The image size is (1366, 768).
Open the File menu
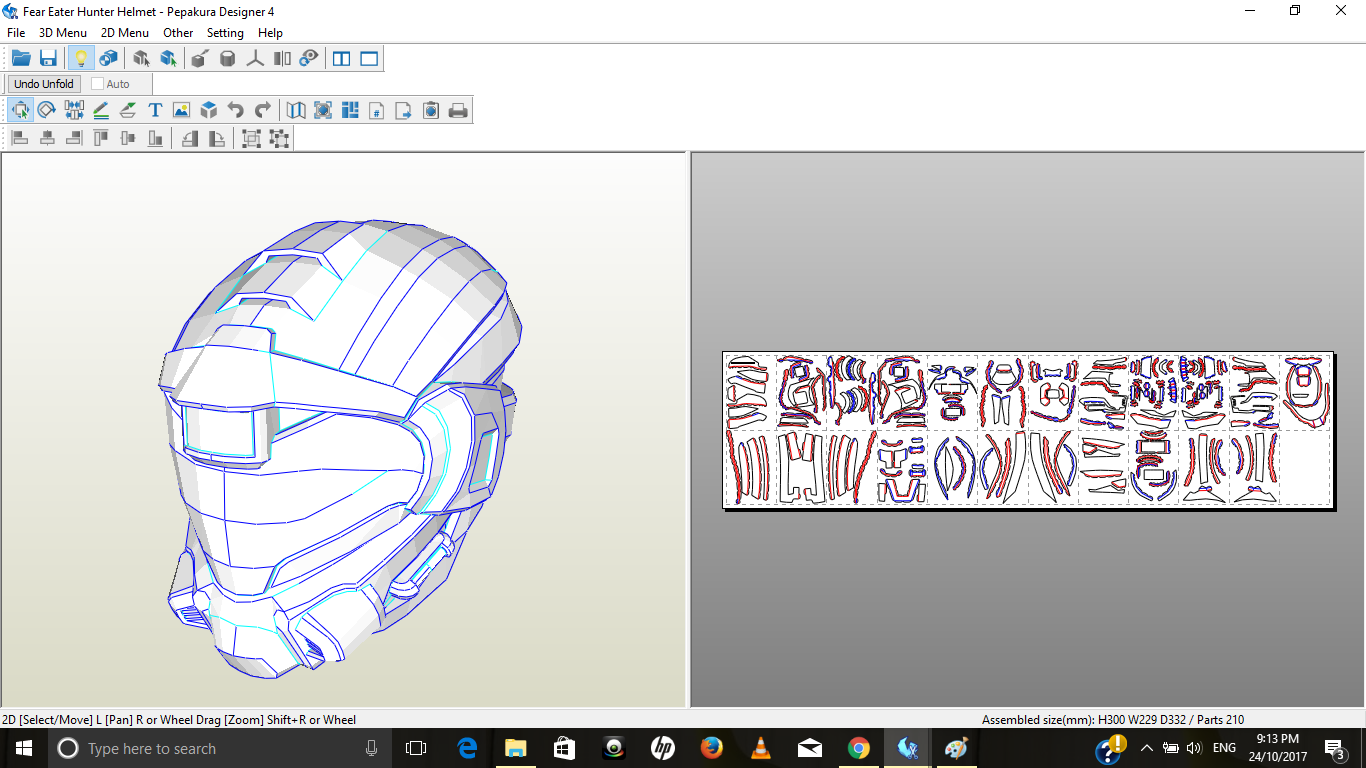(x=16, y=33)
